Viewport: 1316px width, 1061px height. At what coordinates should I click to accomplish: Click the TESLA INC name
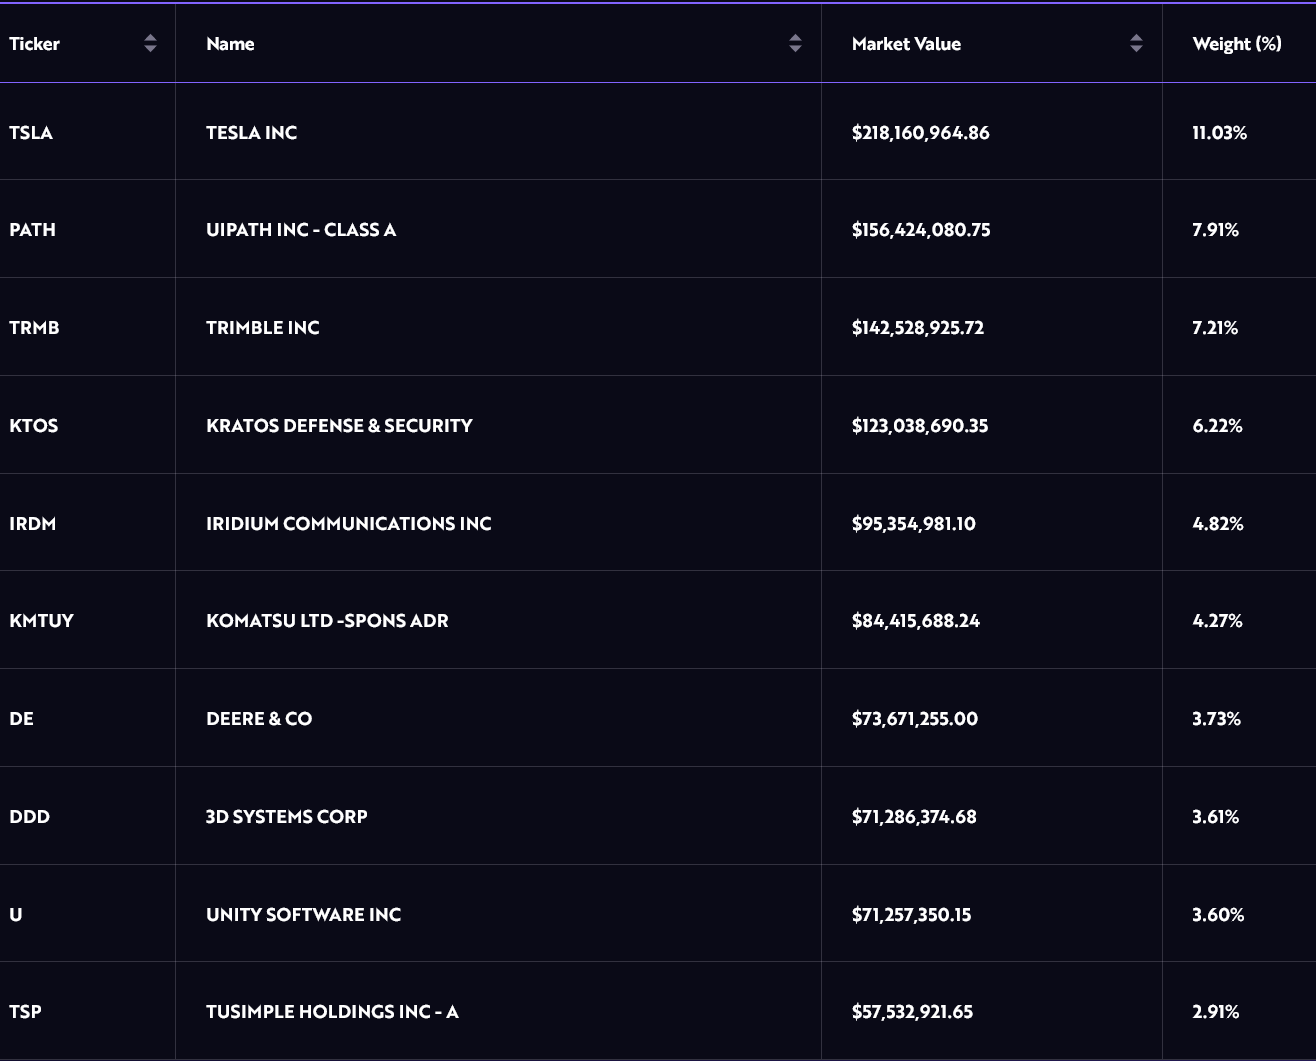click(251, 133)
